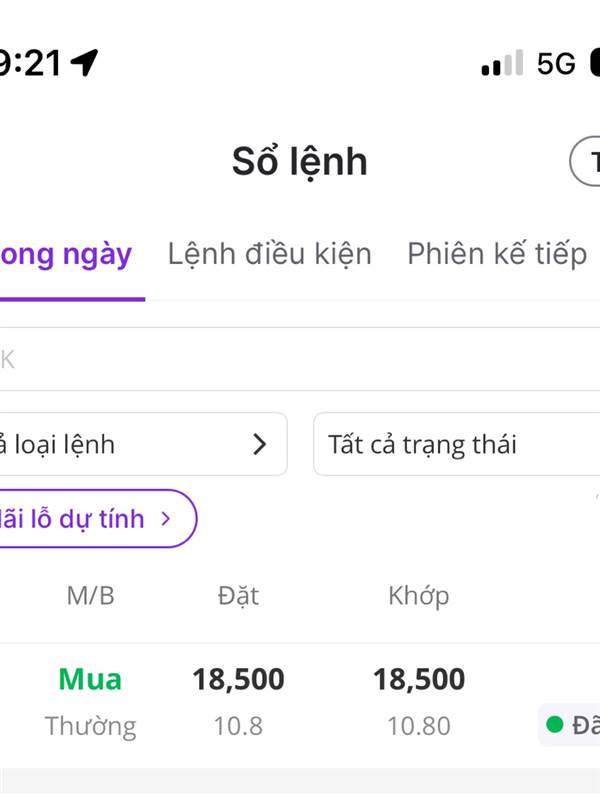This screenshot has height=800, width=600.
Task: Expand the 'Tất cả trạng thái' dropdown
Action: pyautogui.click(x=456, y=444)
